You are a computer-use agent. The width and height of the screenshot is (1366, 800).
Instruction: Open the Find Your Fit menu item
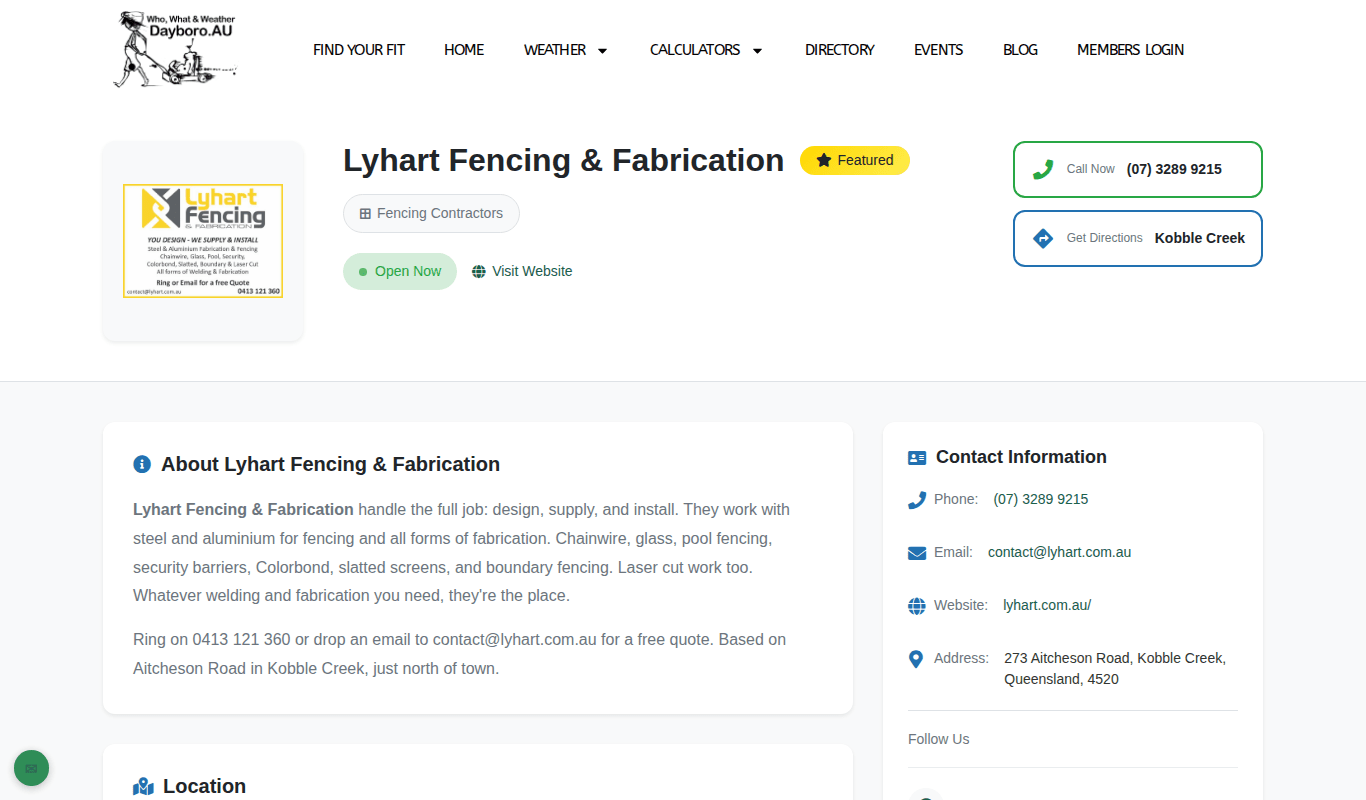(x=359, y=49)
